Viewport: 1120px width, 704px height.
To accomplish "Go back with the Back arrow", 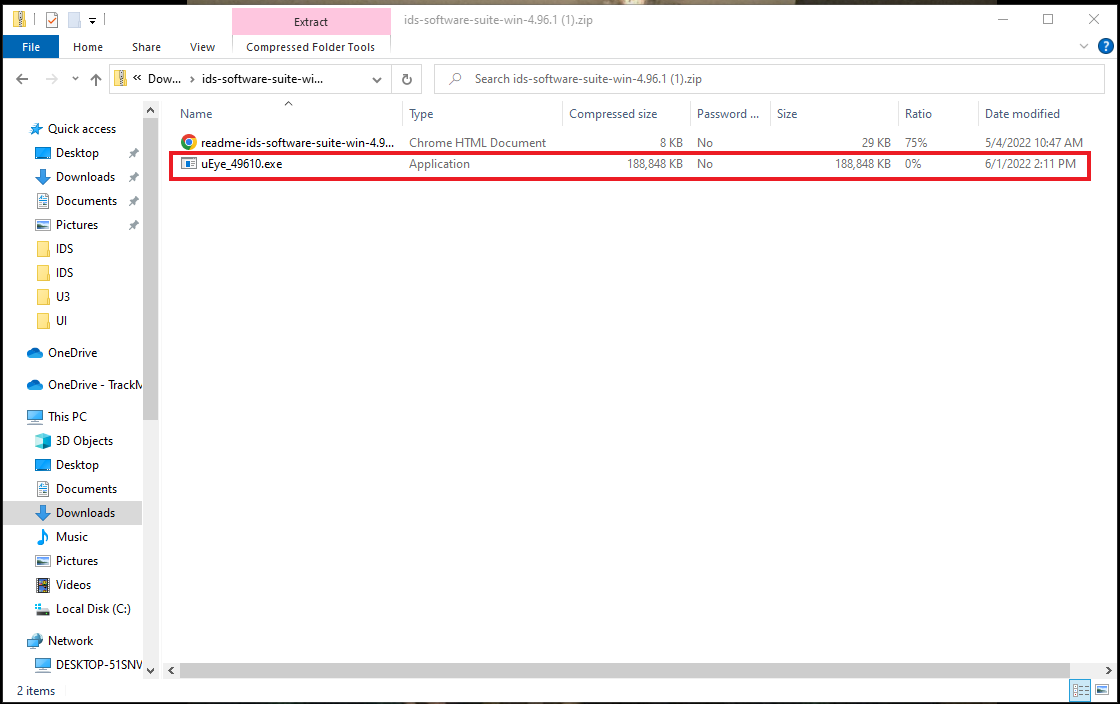I will 22,79.
